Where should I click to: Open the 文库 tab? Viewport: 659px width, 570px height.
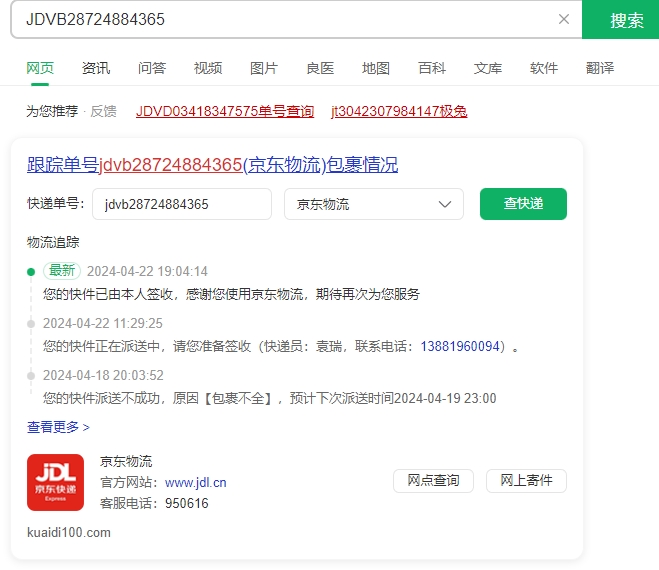[488, 68]
